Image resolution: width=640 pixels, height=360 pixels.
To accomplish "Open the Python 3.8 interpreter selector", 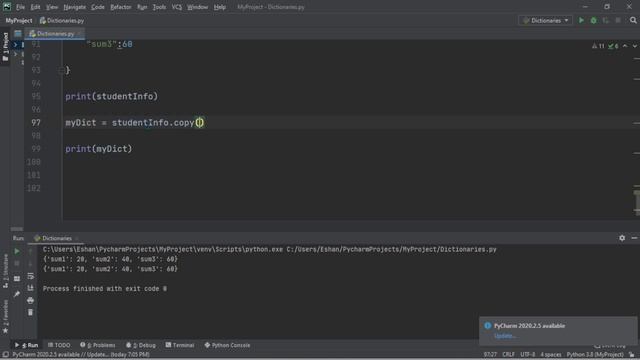I will 595,355.
